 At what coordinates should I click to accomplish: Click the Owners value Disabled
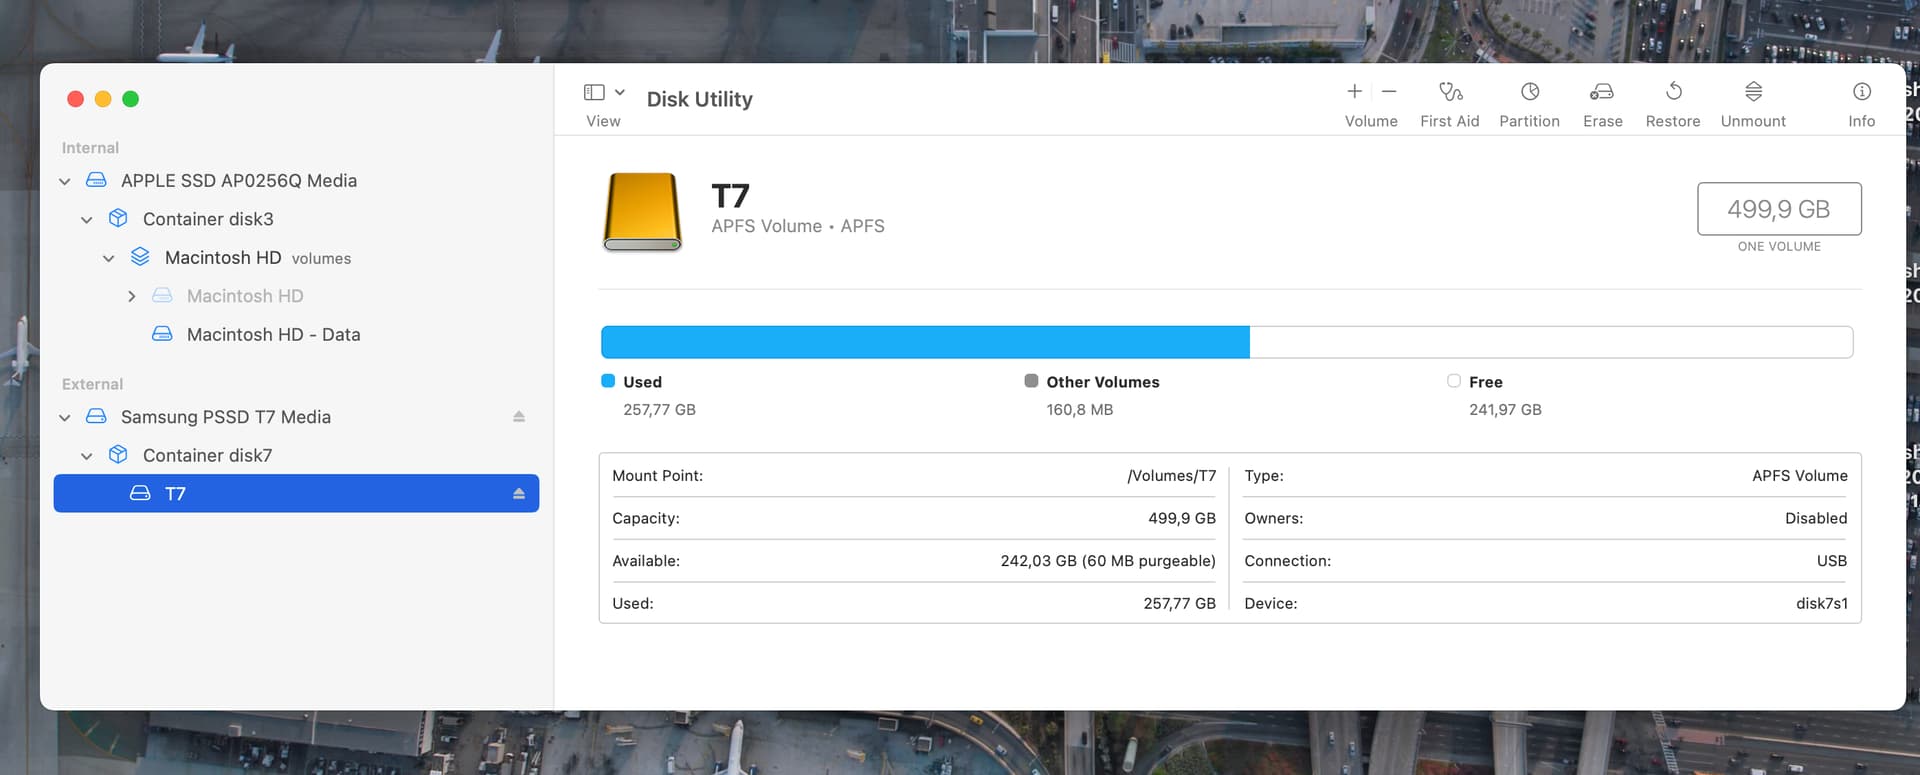[x=1816, y=518]
